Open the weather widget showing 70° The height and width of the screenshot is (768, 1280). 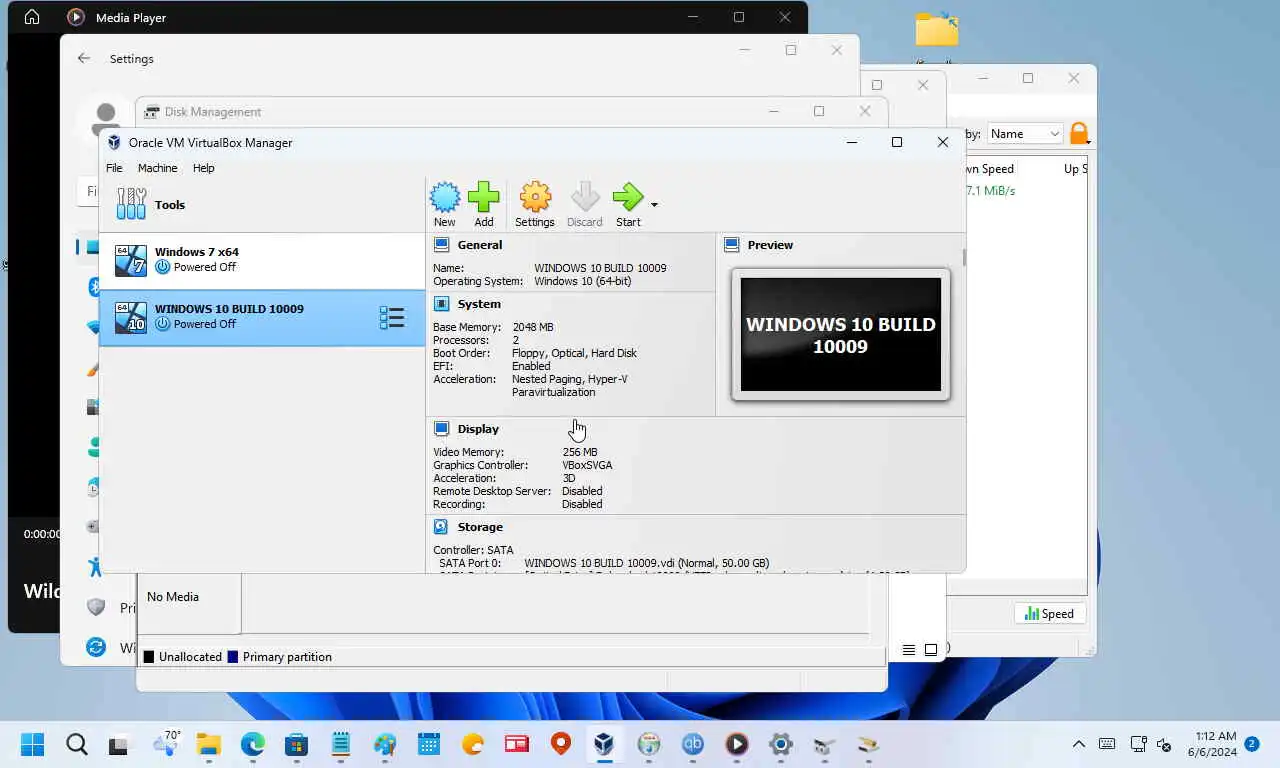(165, 742)
